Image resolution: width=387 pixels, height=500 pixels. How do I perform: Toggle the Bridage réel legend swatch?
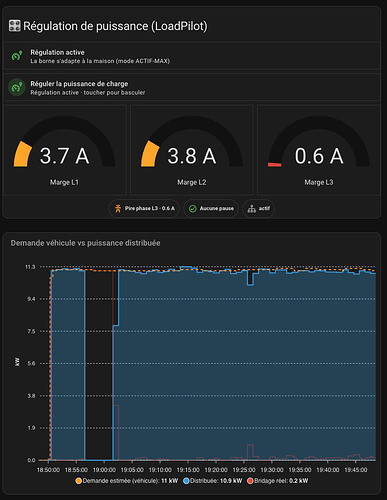tap(250, 481)
